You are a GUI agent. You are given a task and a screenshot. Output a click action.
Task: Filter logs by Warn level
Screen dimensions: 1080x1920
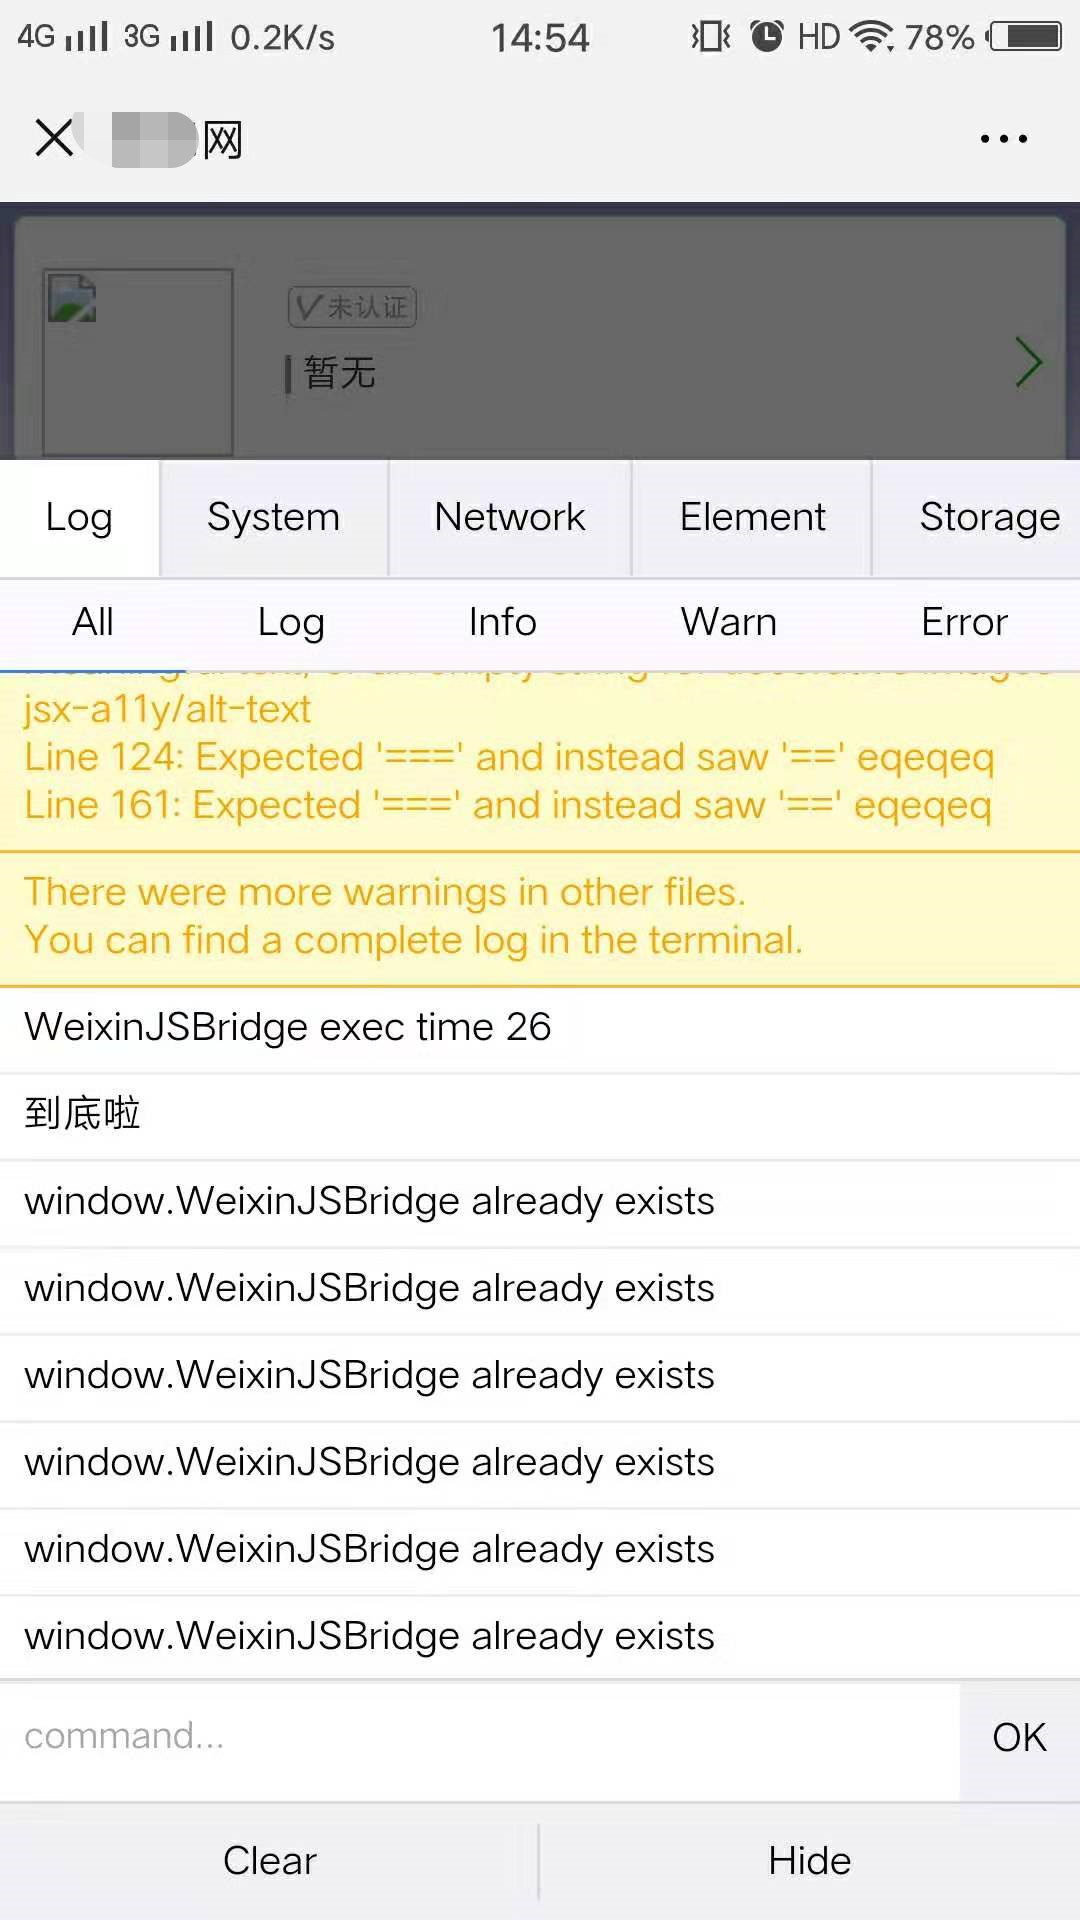pyautogui.click(x=729, y=623)
